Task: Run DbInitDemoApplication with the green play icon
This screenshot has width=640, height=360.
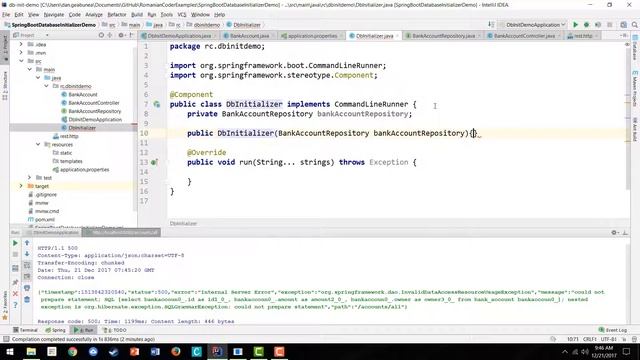Action: click(x=576, y=25)
